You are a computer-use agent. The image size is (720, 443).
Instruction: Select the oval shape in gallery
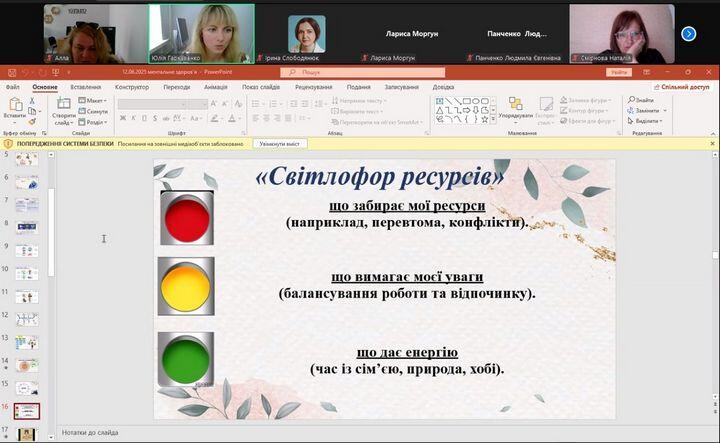tap(476, 101)
